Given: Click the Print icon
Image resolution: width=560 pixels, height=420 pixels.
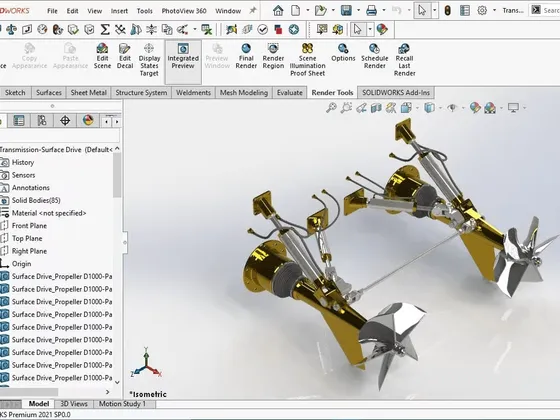Looking at the screenshot, I should pyautogui.click(x=371, y=10).
